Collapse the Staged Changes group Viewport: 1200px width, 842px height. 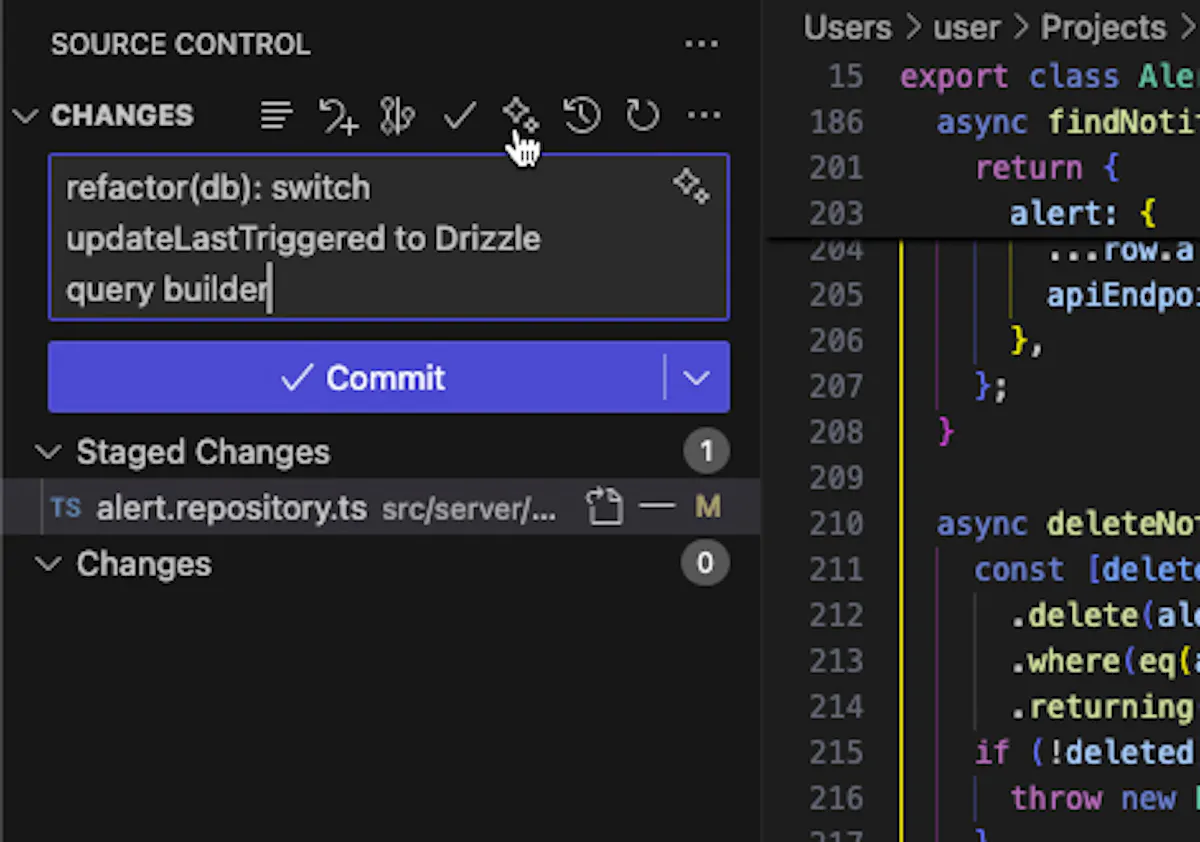click(47, 452)
